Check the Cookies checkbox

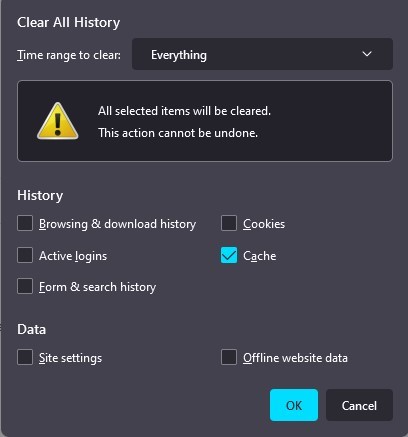[229, 223]
